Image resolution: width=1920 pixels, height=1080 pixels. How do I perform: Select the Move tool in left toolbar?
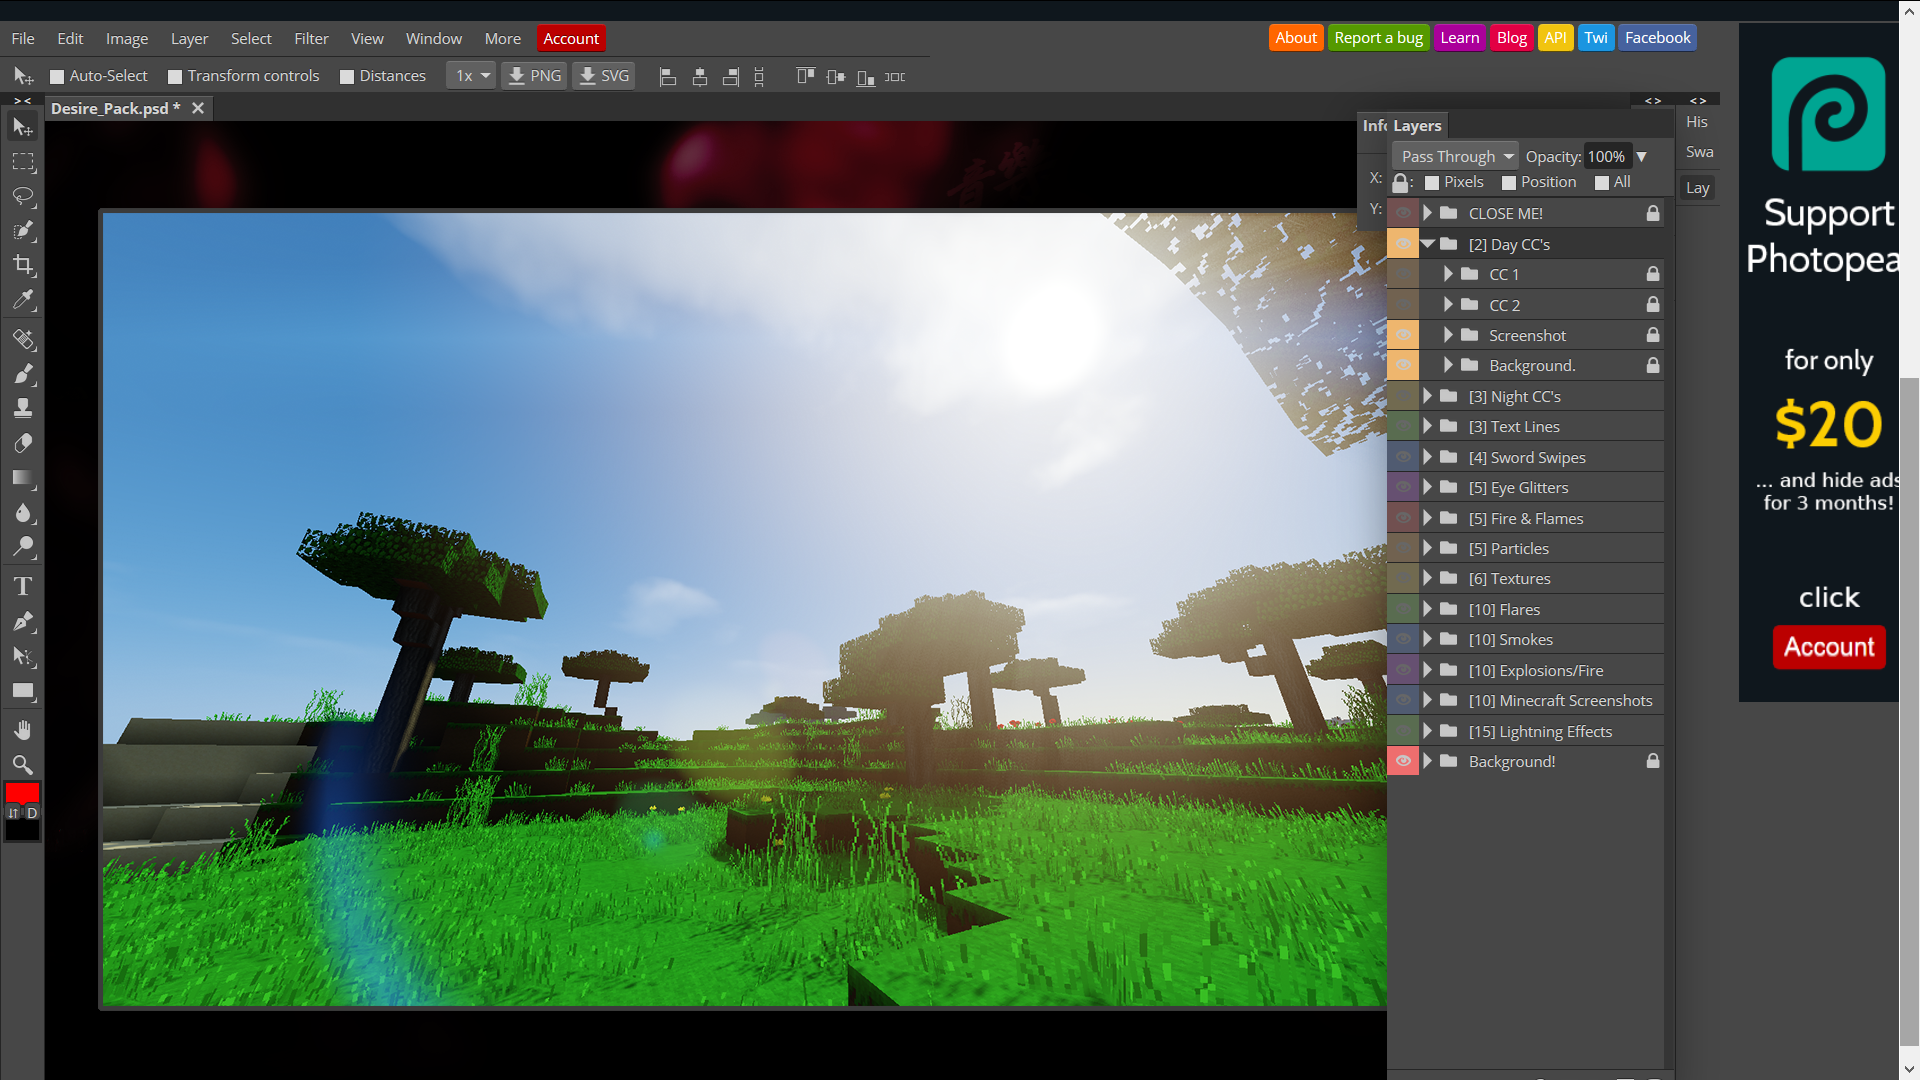click(x=23, y=127)
